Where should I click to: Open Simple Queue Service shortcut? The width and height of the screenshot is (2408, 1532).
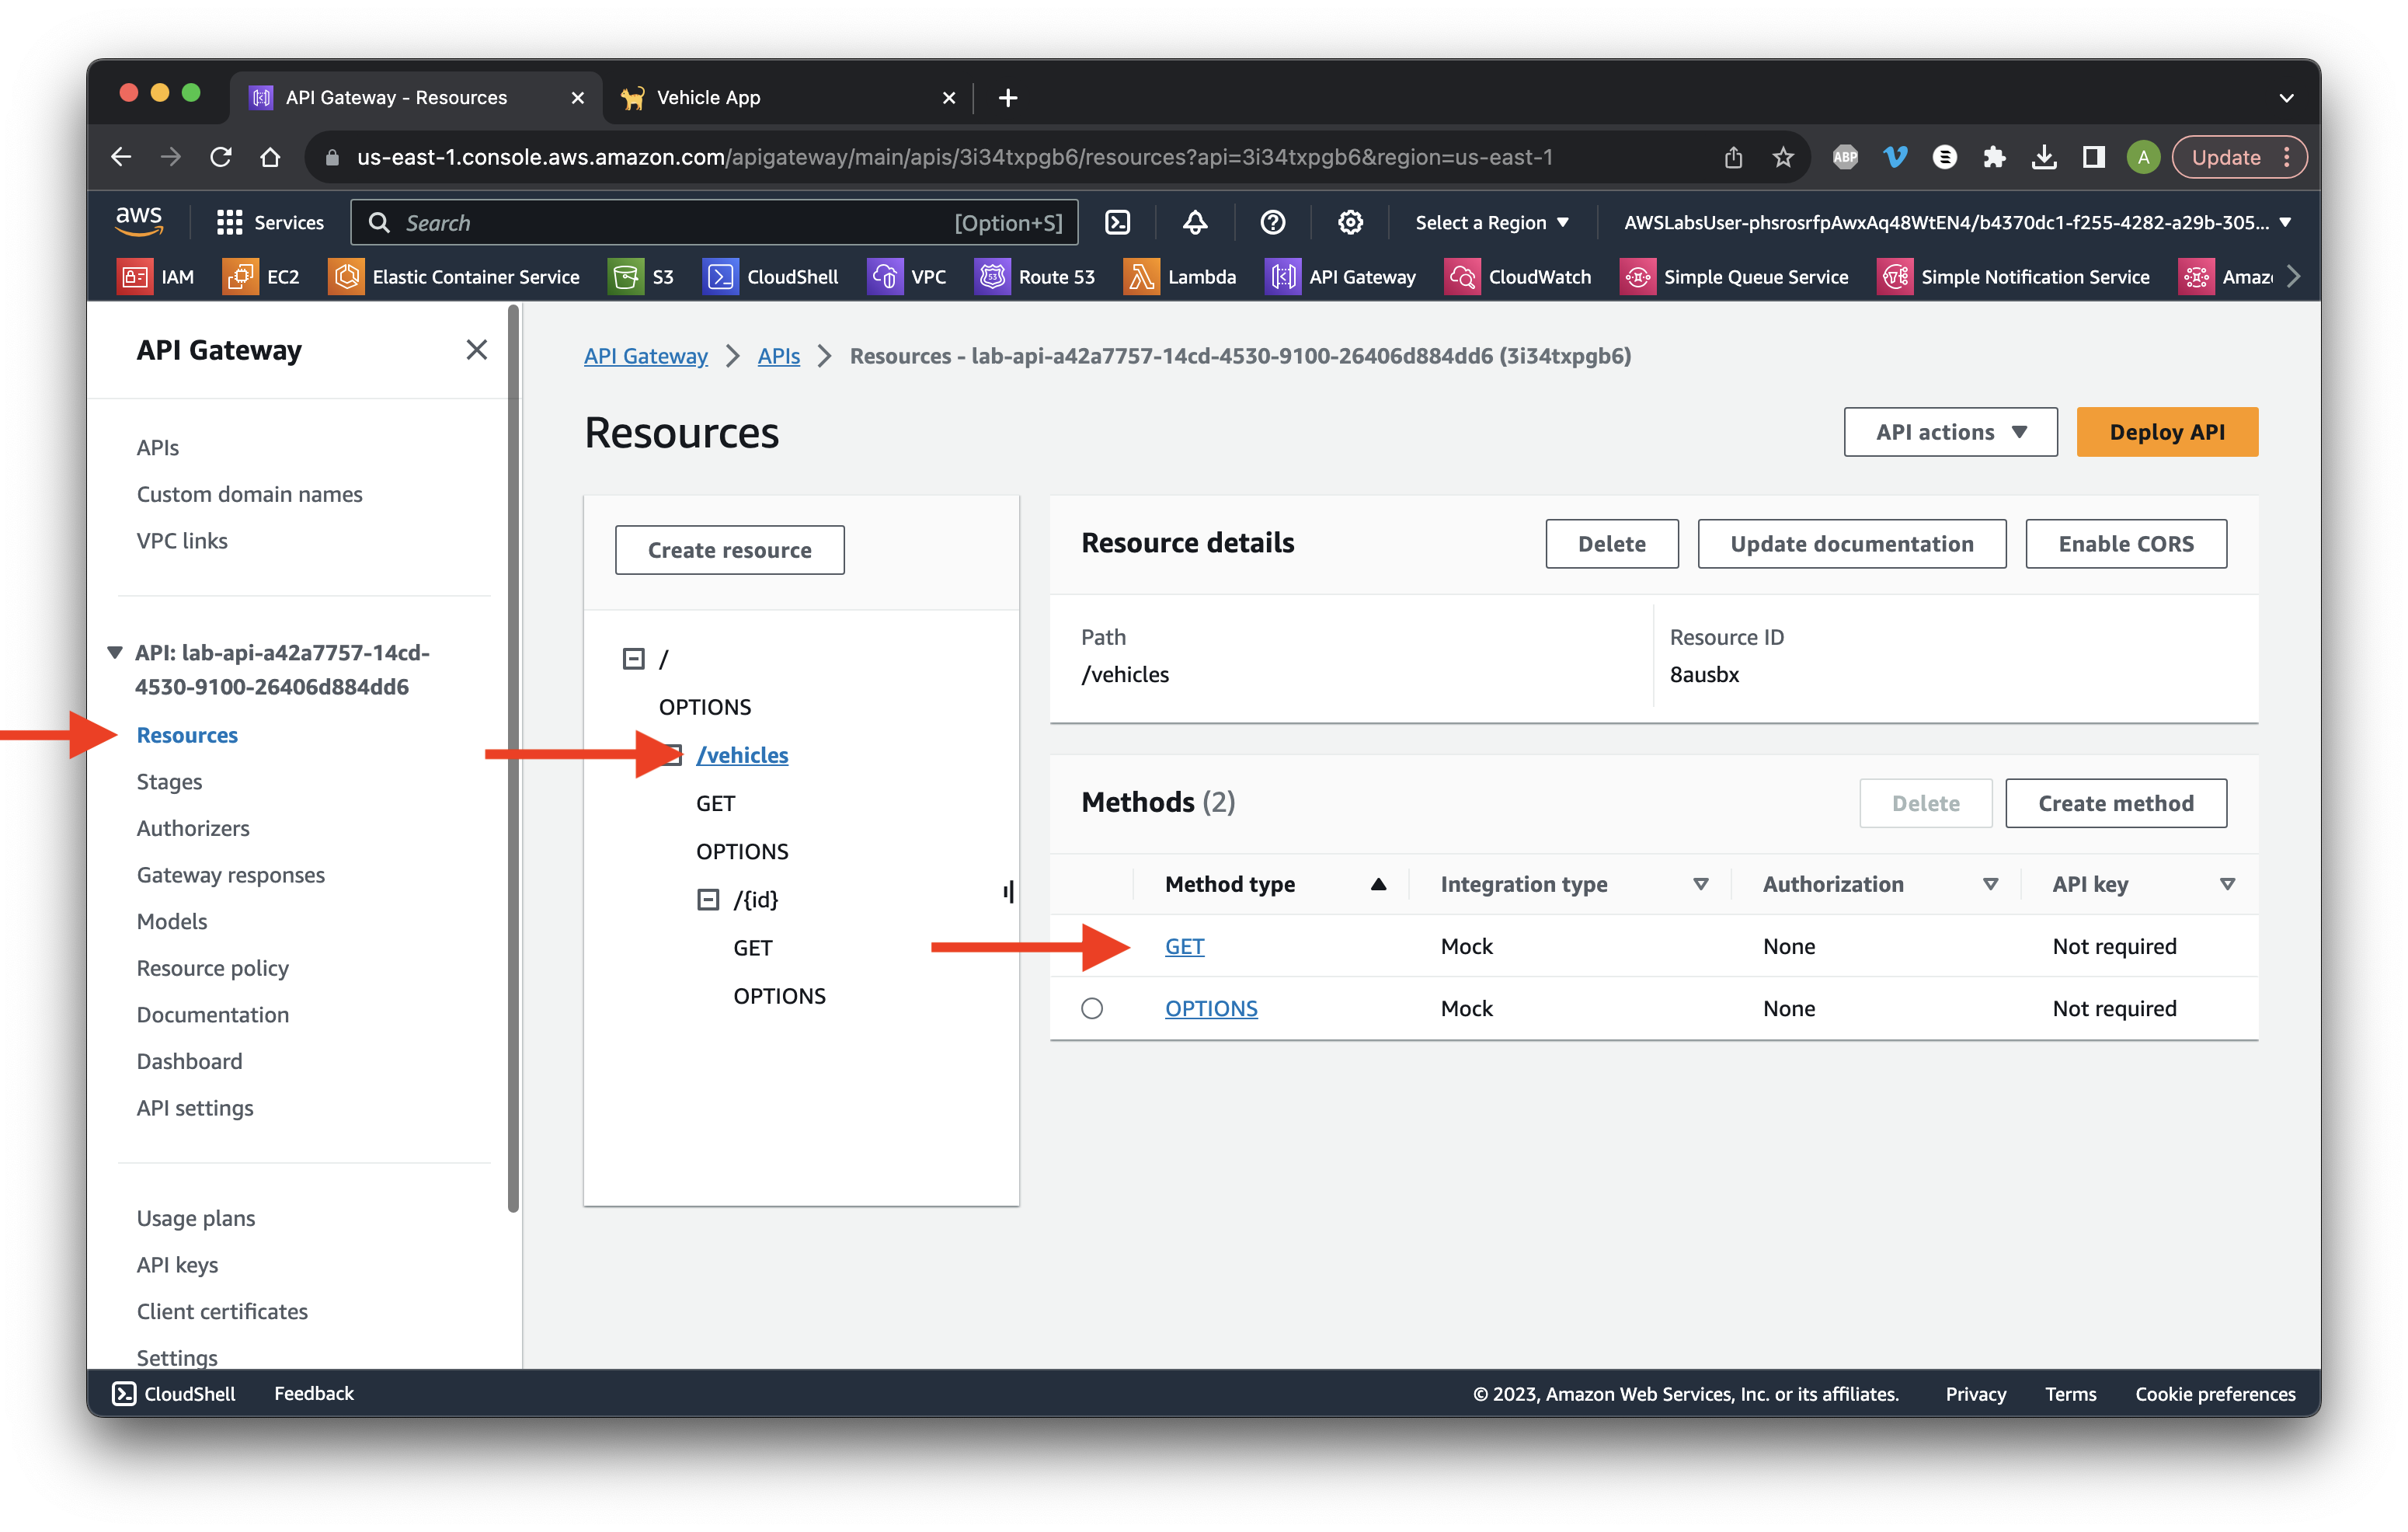point(1734,277)
